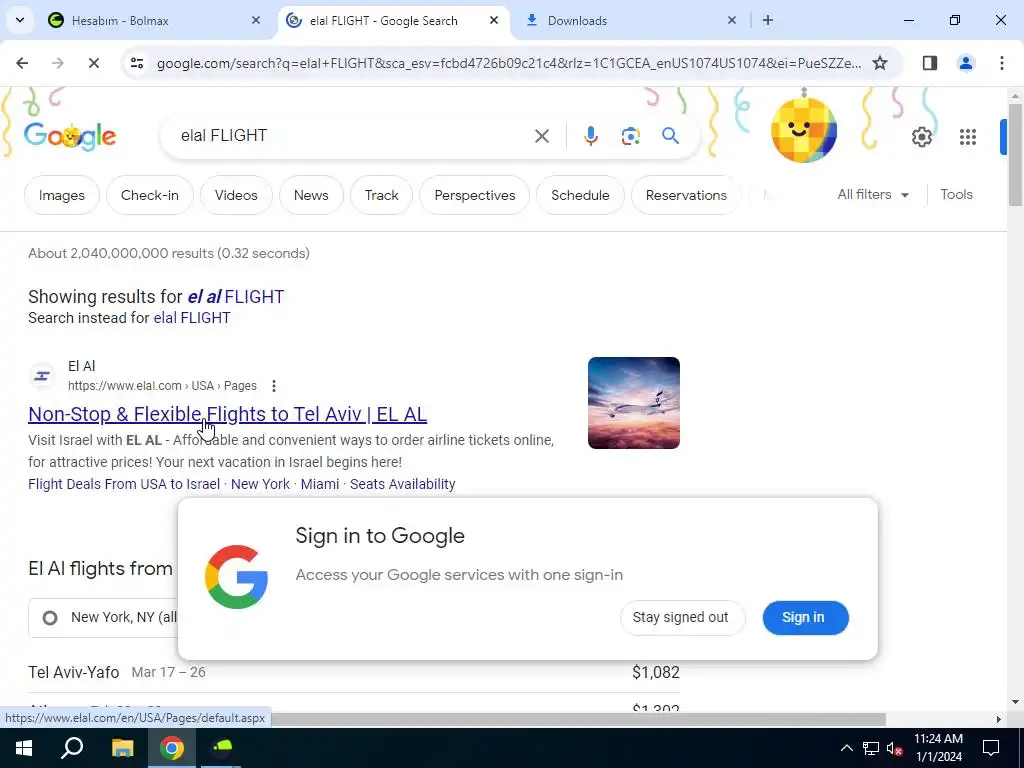1024x768 pixels.
Task: Go back with the browser back arrow
Action: point(22,63)
